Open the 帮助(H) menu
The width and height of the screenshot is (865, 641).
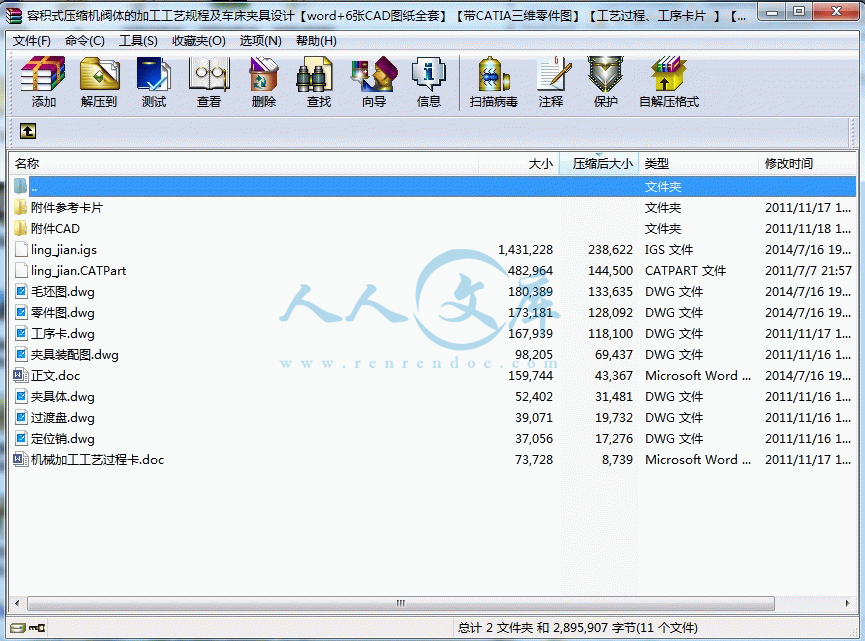(x=316, y=41)
